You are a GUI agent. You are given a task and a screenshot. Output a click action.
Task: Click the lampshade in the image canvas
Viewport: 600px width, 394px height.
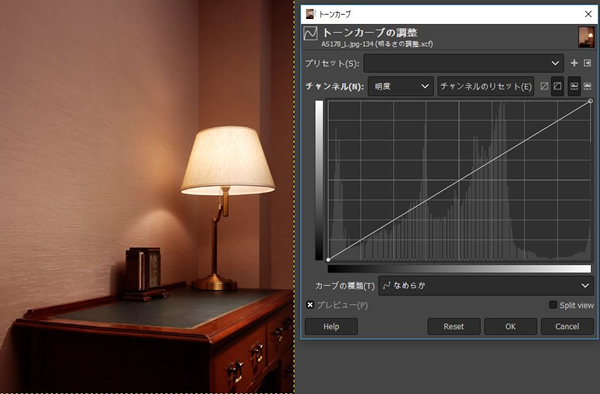tap(228, 160)
